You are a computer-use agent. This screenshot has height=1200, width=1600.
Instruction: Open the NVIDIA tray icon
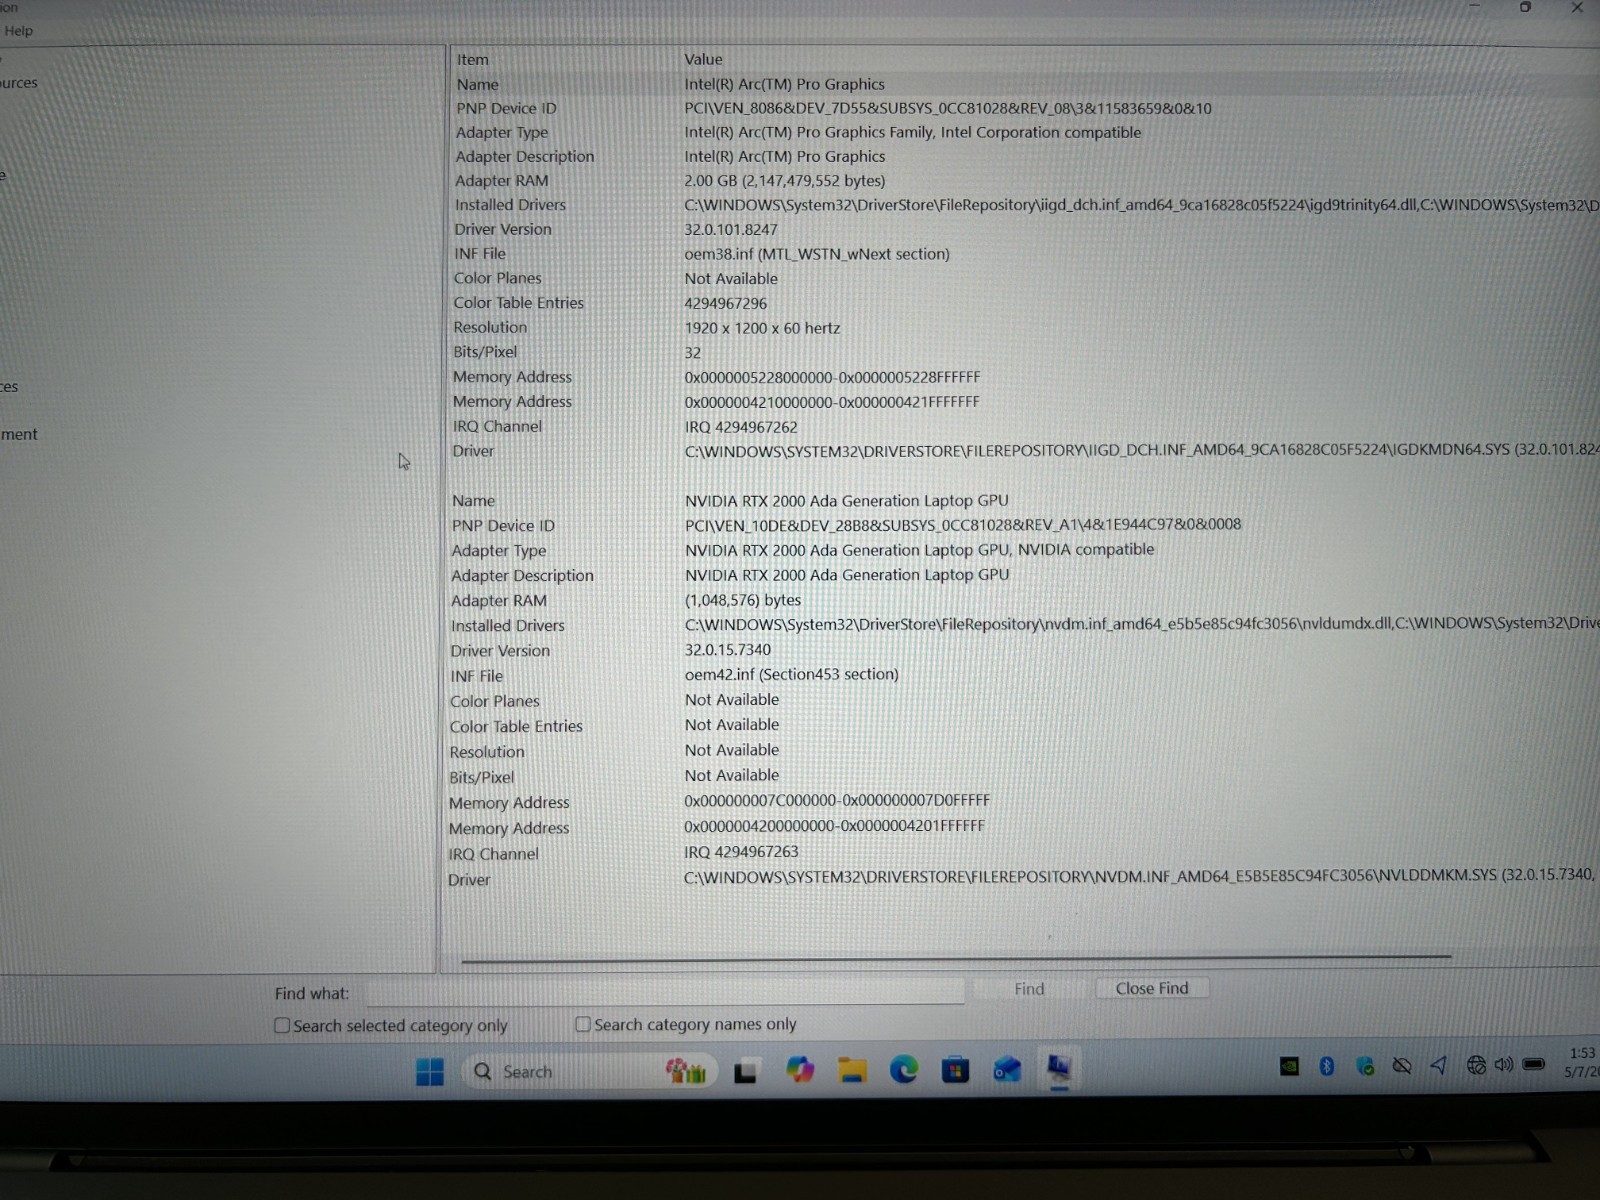tap(1290, 1067)
